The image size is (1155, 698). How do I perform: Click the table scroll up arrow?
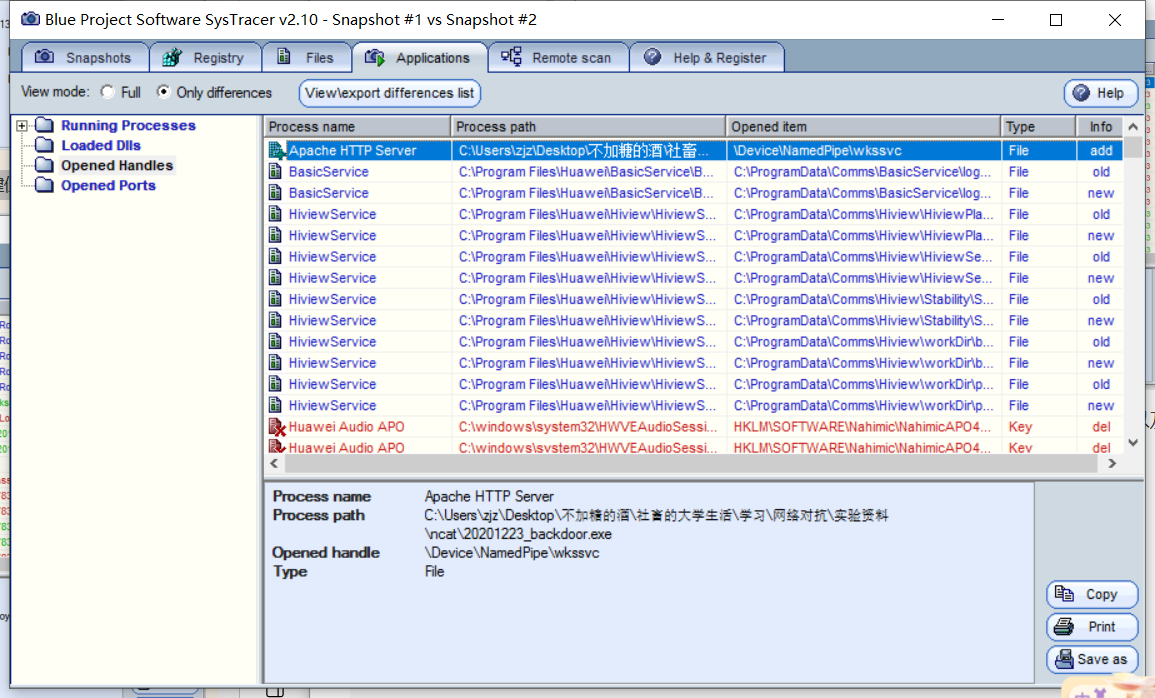pos(1133,127)
